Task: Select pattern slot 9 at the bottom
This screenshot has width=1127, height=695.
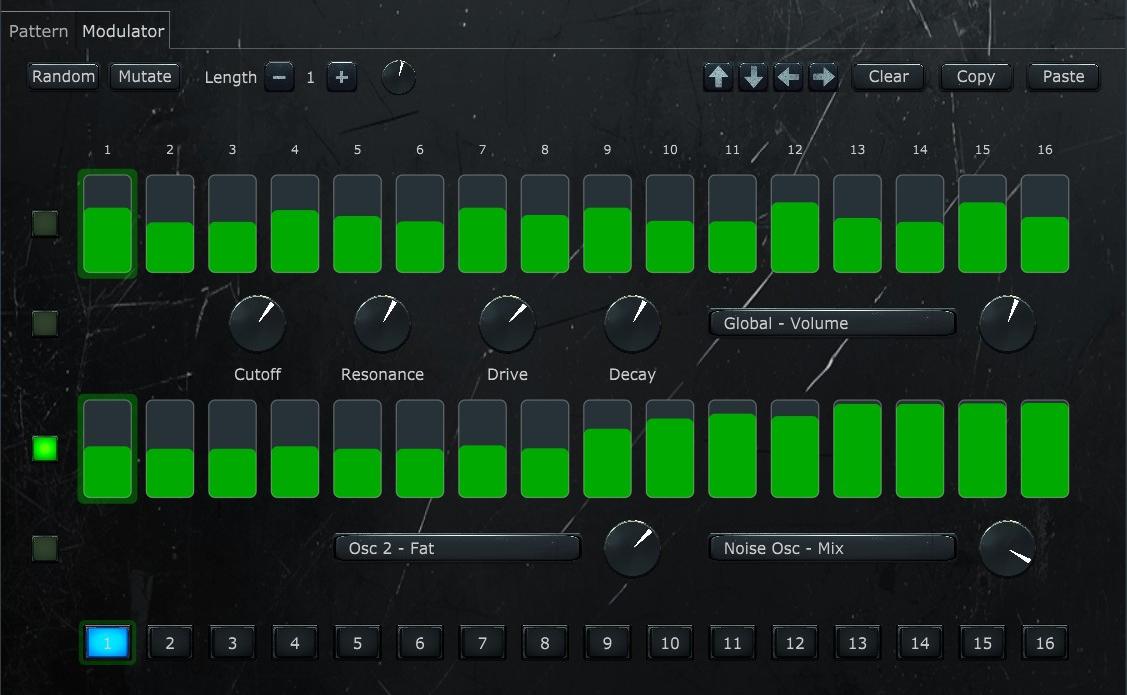Action: point(607,643)
